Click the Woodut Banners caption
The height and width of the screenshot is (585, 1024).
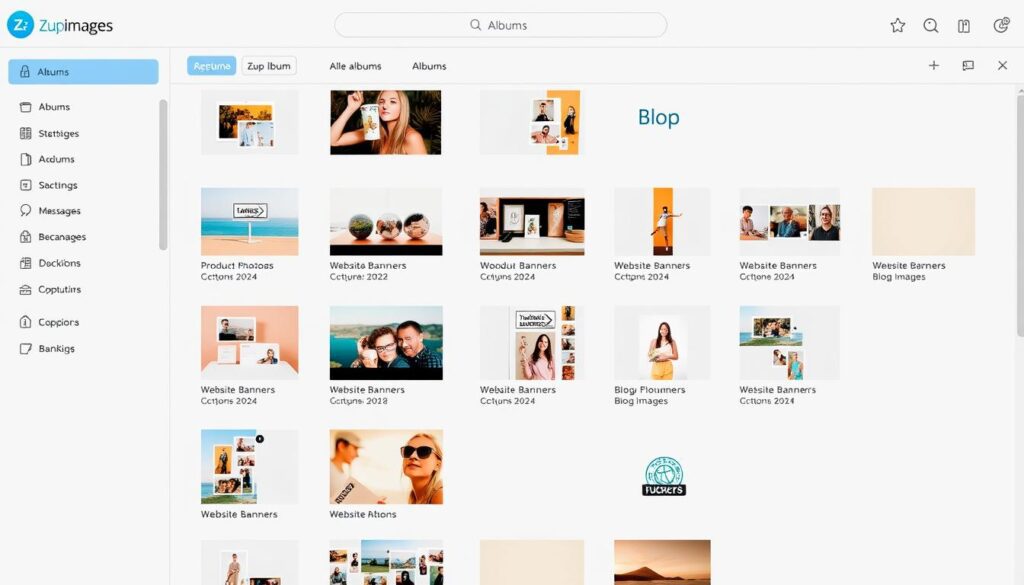[x=518, y=266]
